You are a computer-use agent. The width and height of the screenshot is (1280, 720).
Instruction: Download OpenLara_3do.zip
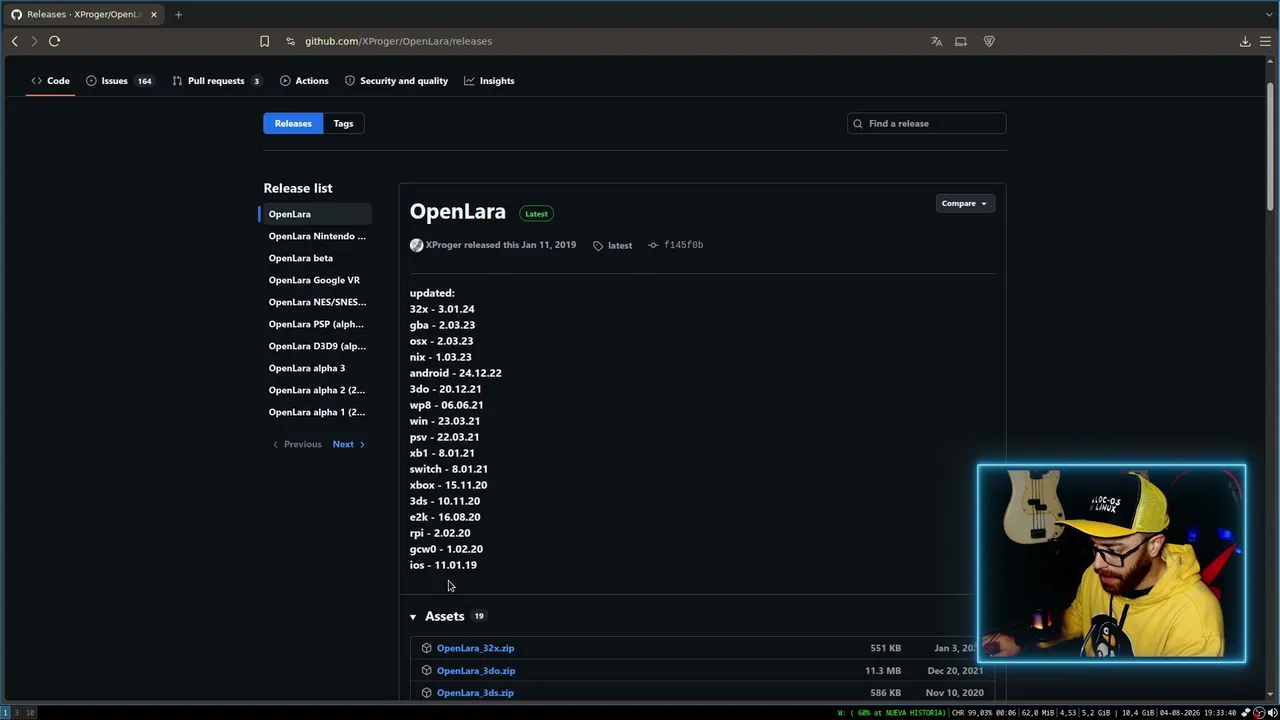[475, 671]
